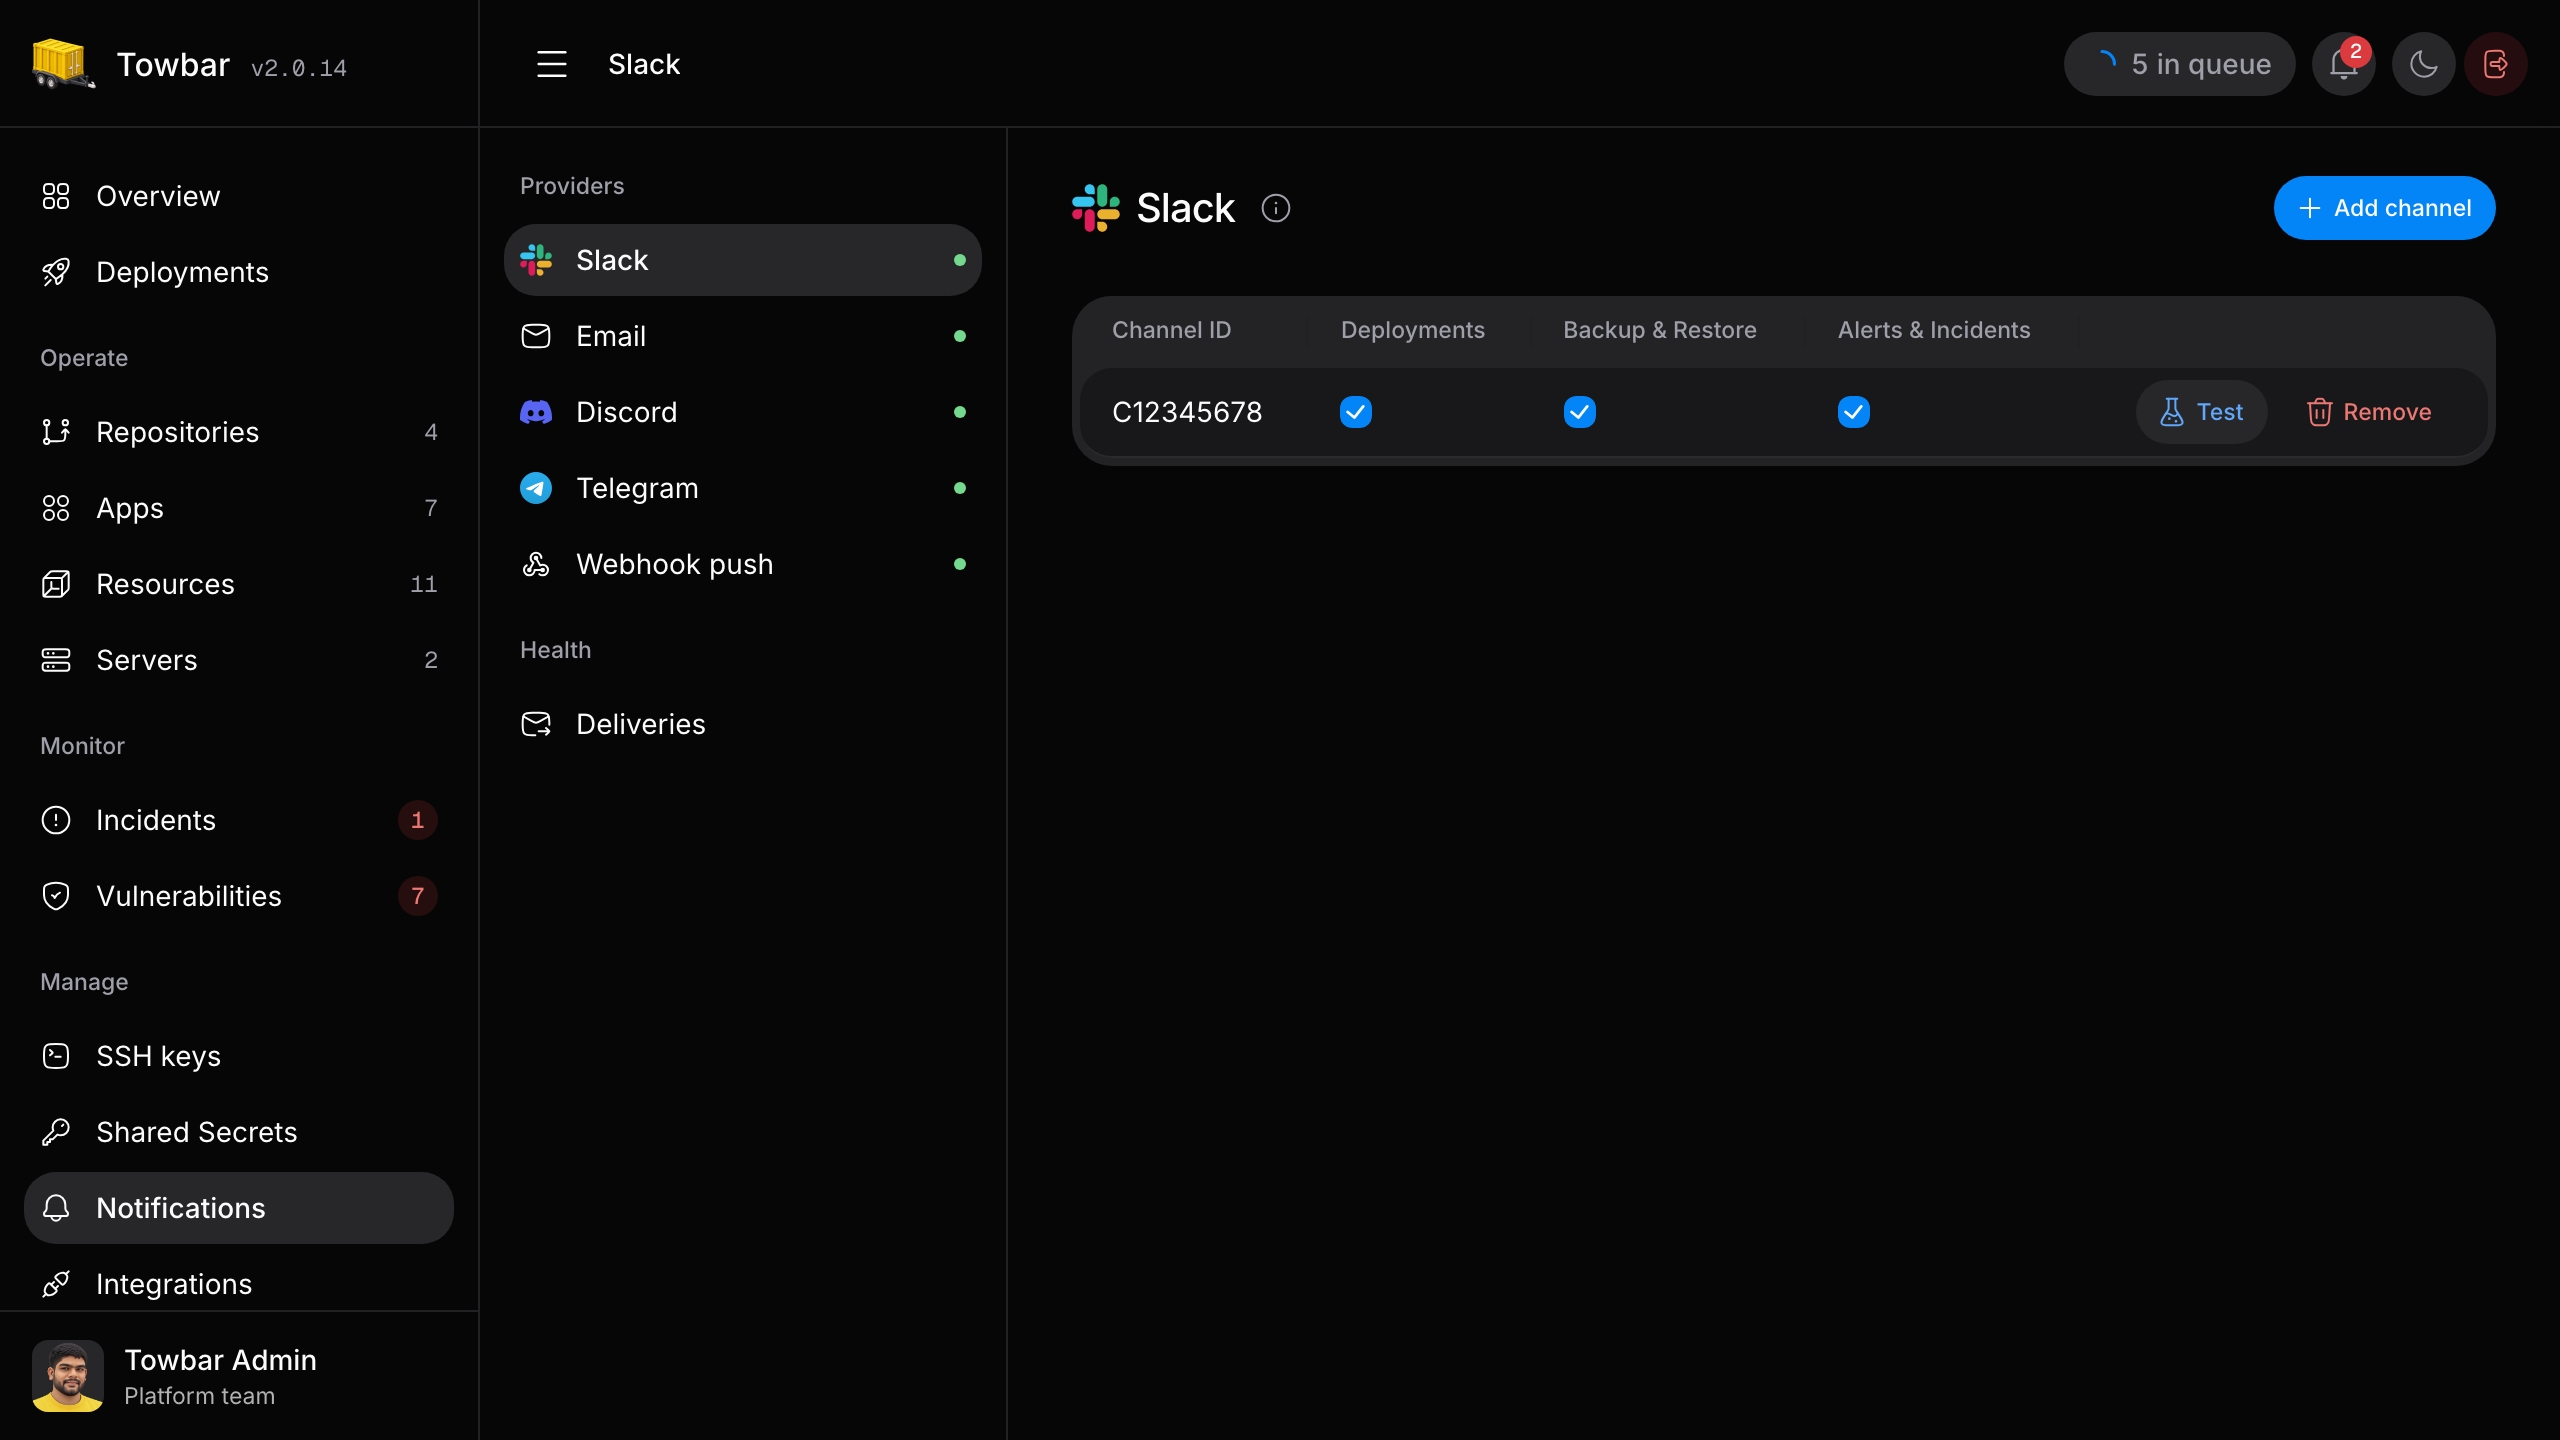Click the Vulnerabilities count badge 7
This screenshot has height=1440, width=2560.
pyautogui.click(x=418, y=896)
